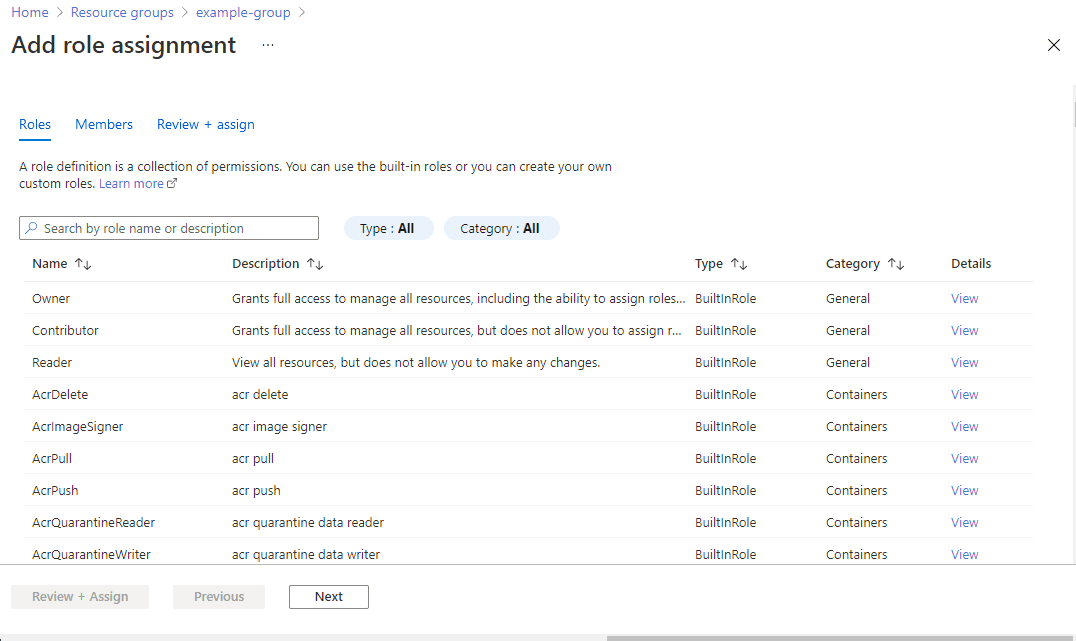Open the Review + assign tab
The height and width of the screenshot is (641, 1076).
[x=205, y=124]
